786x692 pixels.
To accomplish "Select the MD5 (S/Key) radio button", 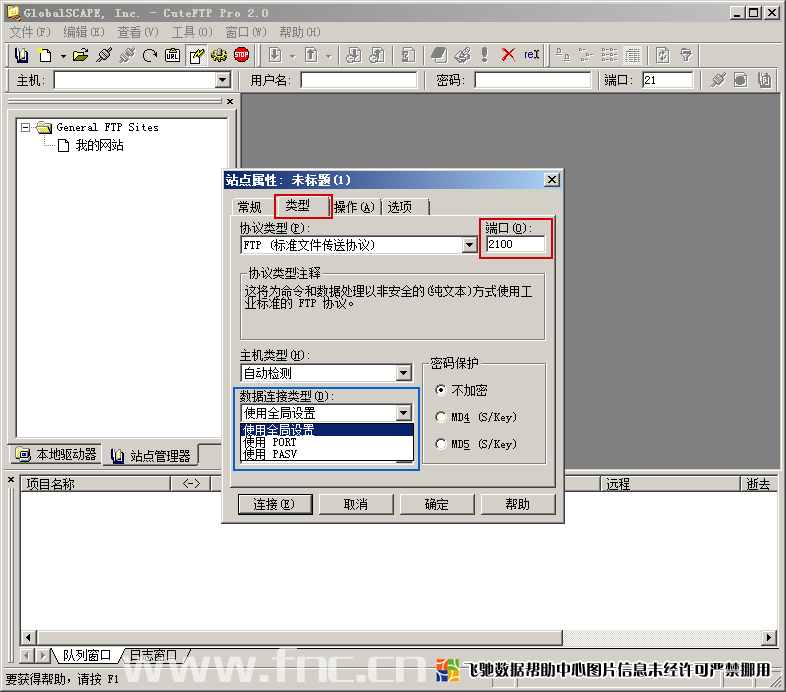I will [x=441, y=444].
